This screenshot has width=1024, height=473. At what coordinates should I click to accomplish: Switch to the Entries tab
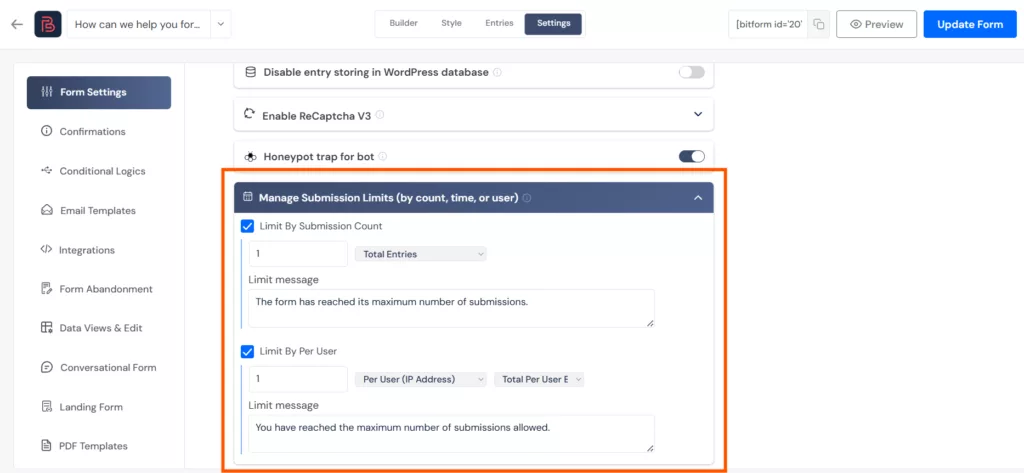click(x=499, y=24)
